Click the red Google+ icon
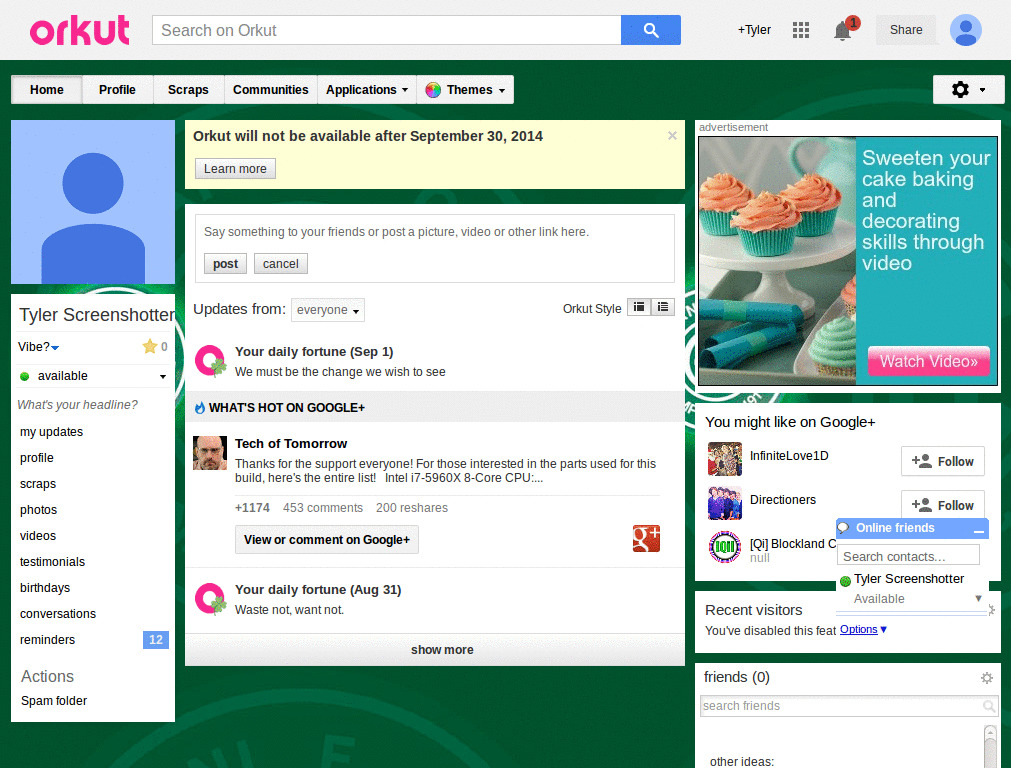Screen dimensions: 1024x768 click(646, 539)
